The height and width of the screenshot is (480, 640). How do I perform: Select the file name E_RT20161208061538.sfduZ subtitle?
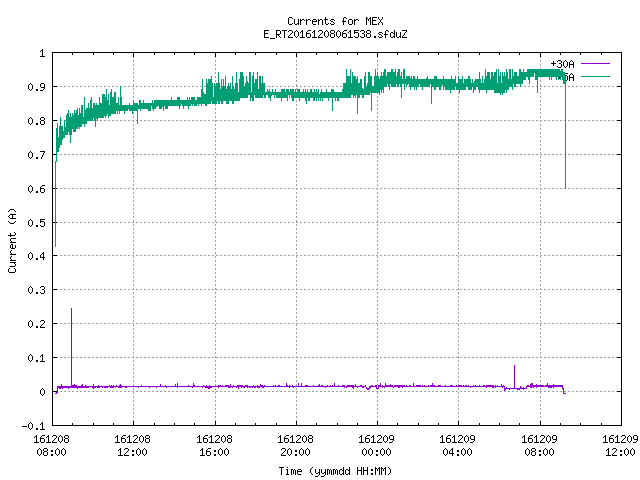coord(335,34)
